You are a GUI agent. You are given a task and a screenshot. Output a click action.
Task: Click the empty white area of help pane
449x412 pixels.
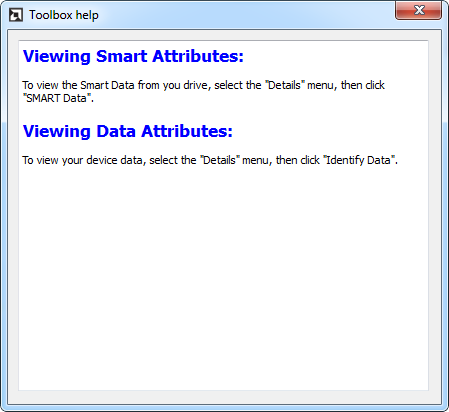coord(223,277)
